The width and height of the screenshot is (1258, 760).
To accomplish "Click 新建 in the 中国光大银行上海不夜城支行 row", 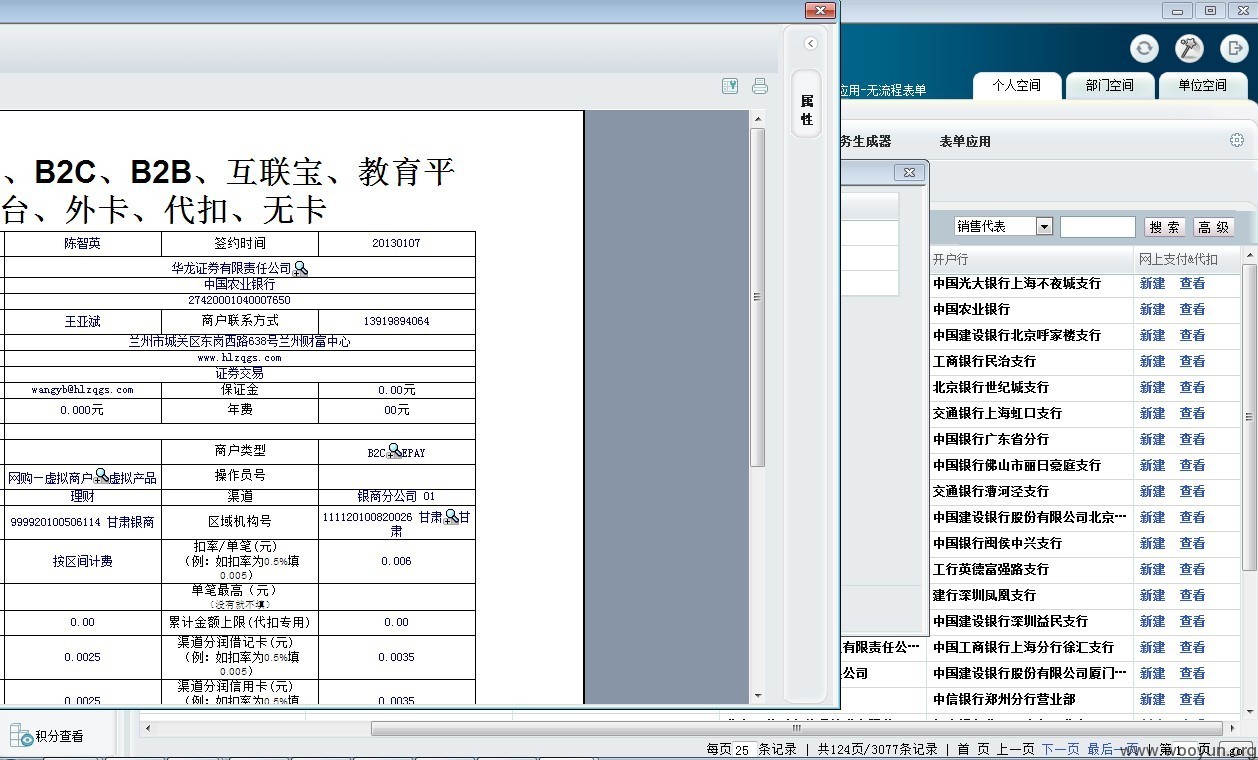I will [x=1152, y=283].
